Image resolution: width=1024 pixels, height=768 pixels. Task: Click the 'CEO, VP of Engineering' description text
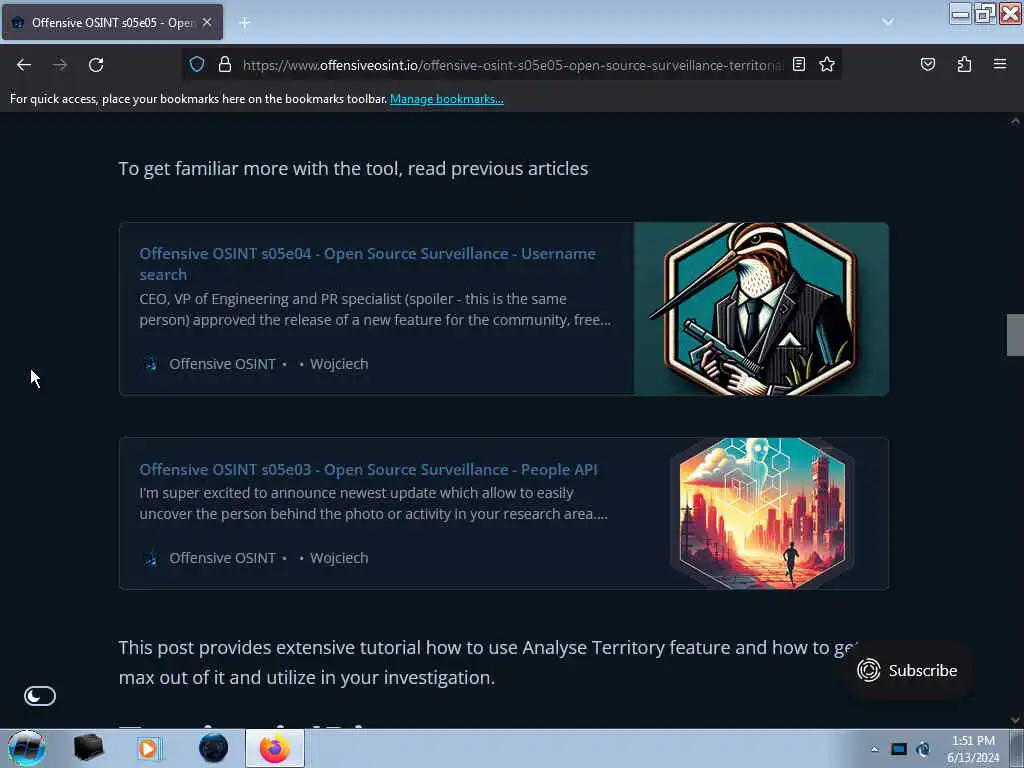376,310
